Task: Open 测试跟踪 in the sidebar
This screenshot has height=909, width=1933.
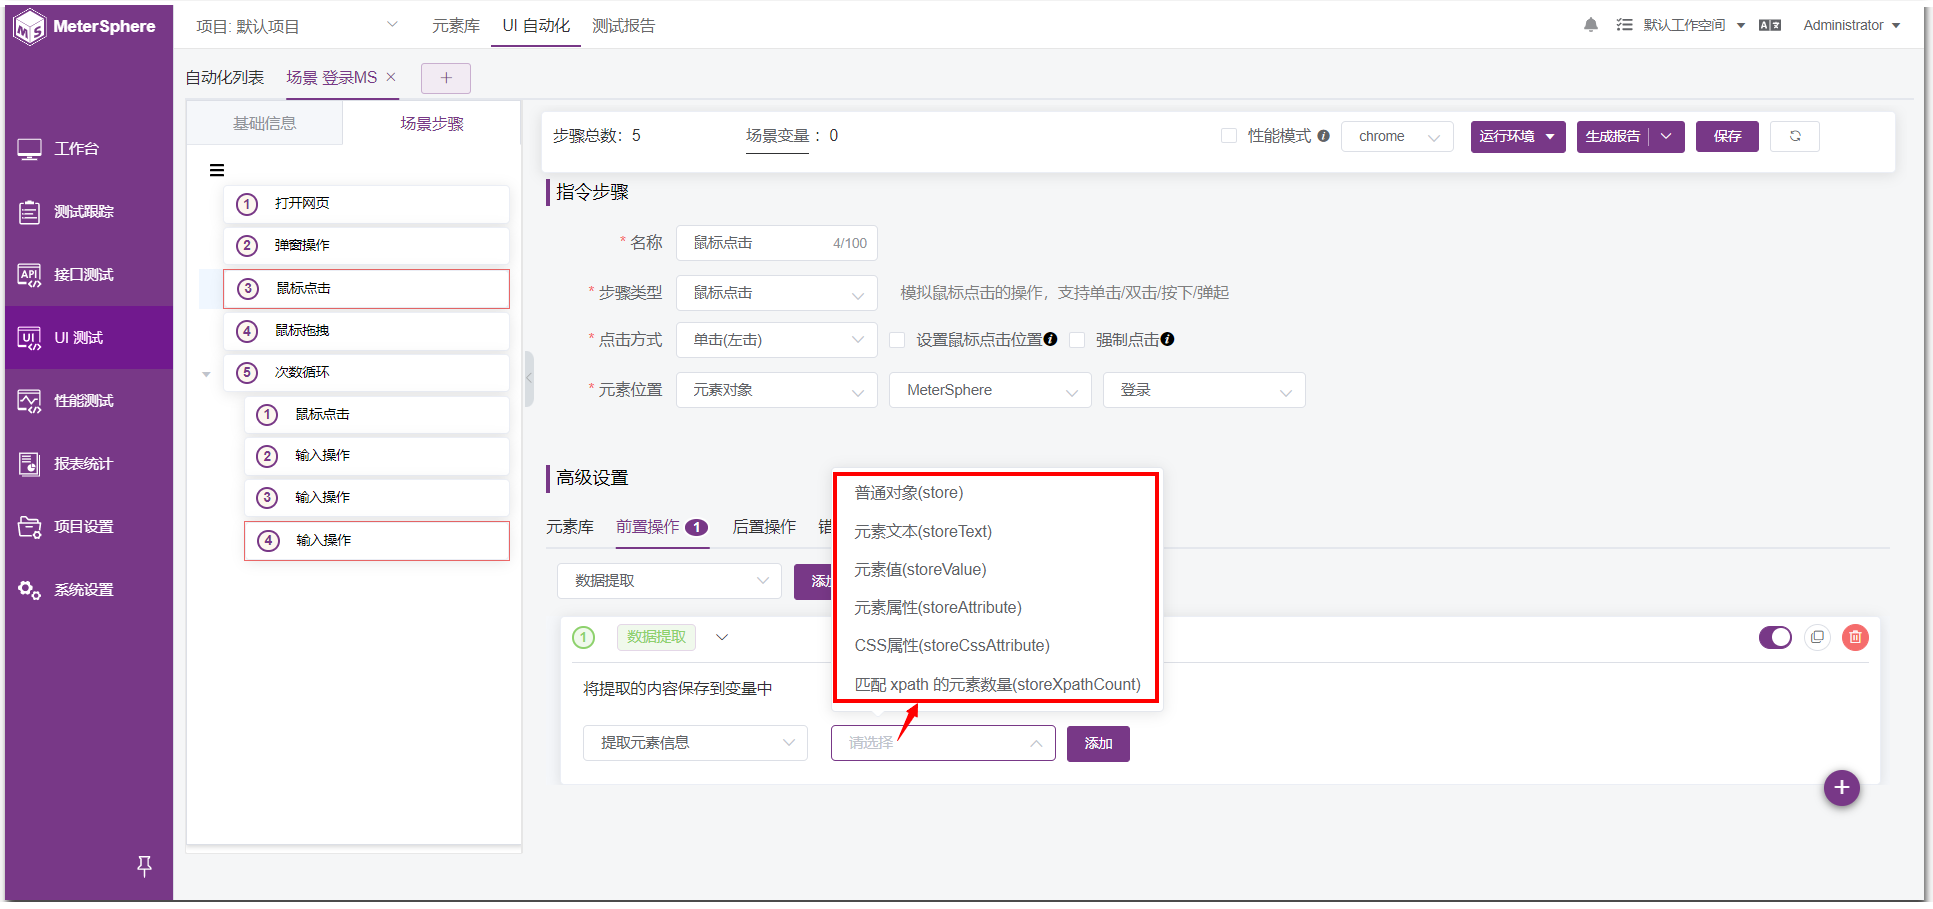Action: [89, 212]
